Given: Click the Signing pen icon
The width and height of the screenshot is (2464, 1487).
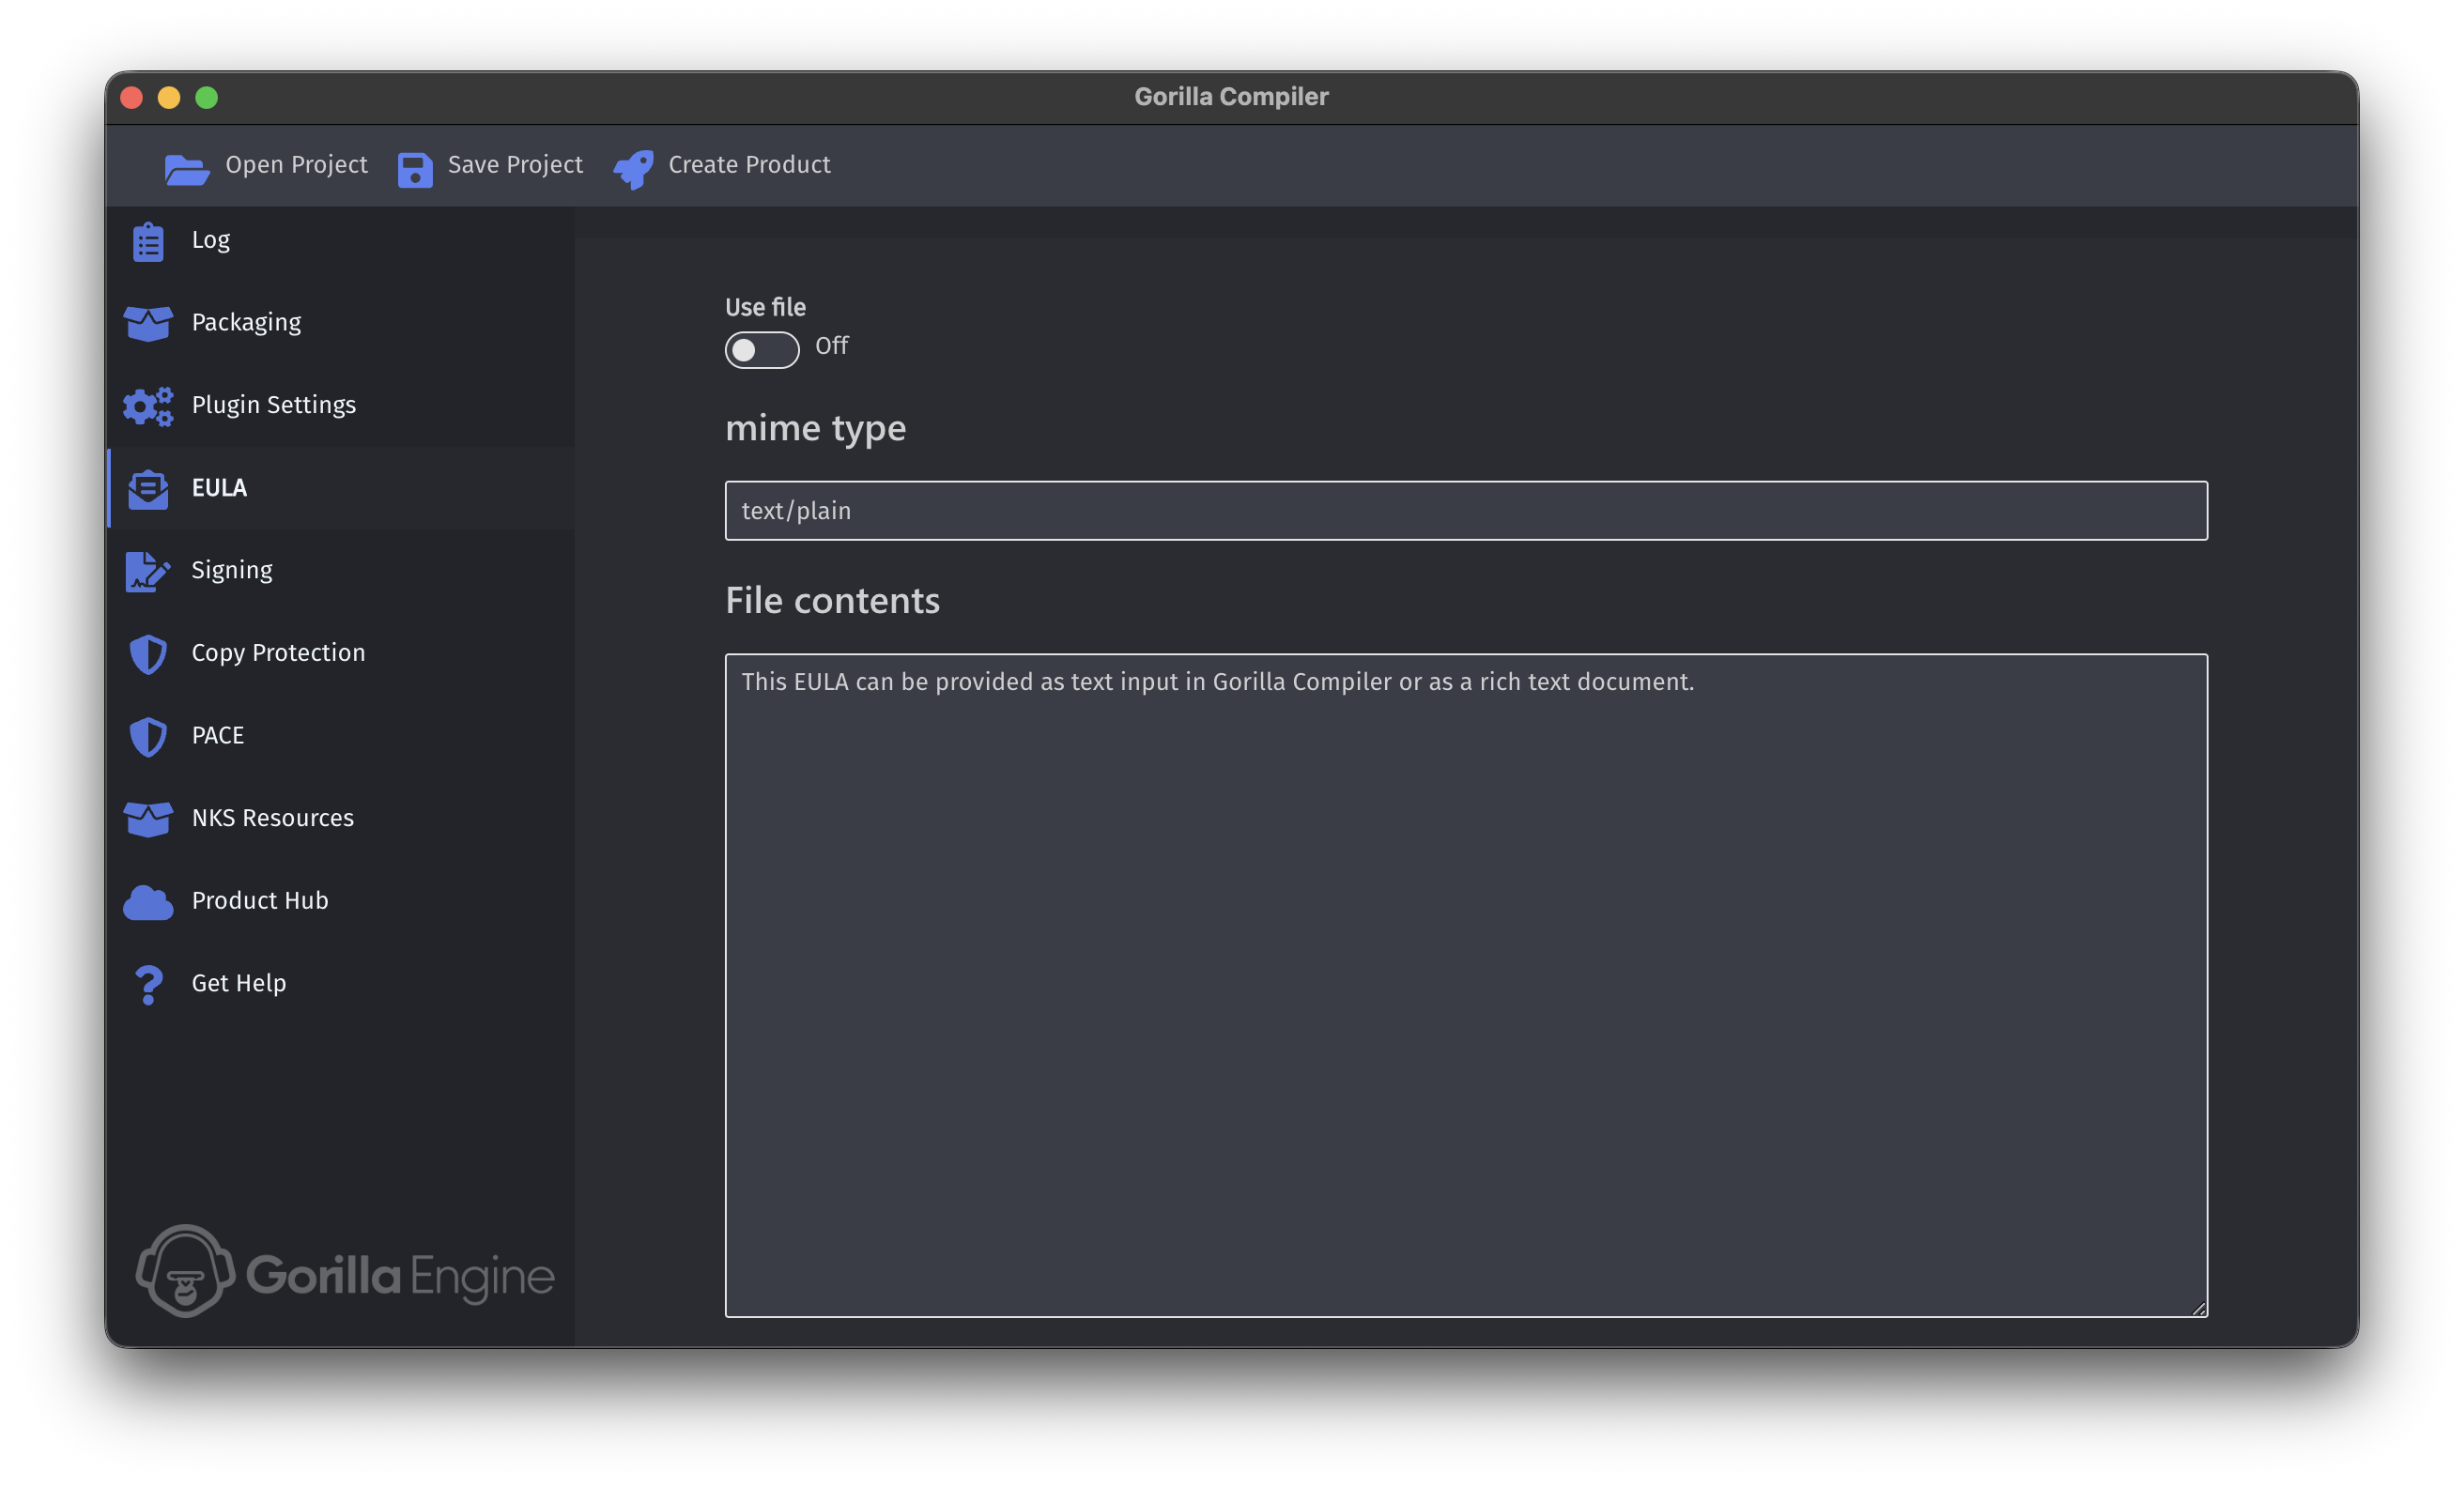Looking at the screenshot, I should pyautogui.click(x=148, y=571).
